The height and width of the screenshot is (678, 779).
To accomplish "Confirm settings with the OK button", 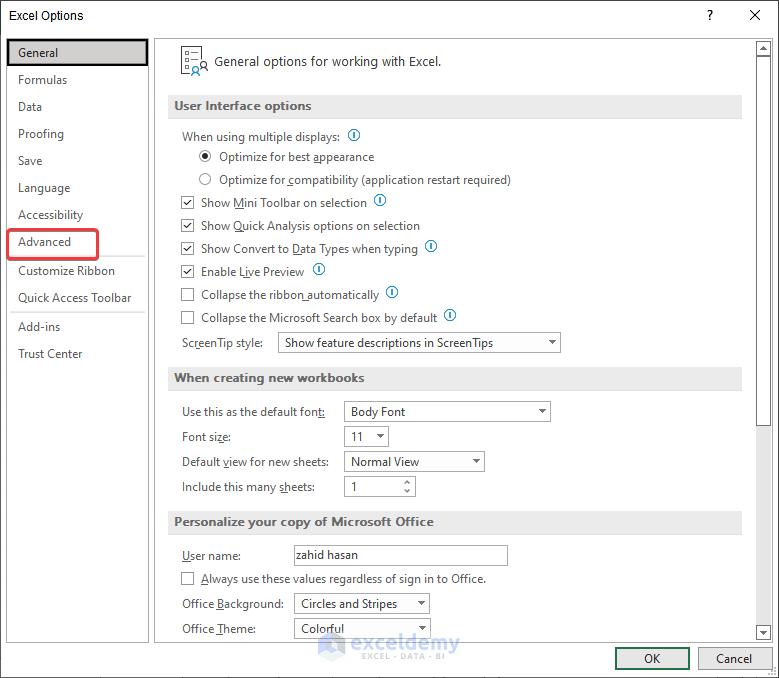I will [652, 659].
